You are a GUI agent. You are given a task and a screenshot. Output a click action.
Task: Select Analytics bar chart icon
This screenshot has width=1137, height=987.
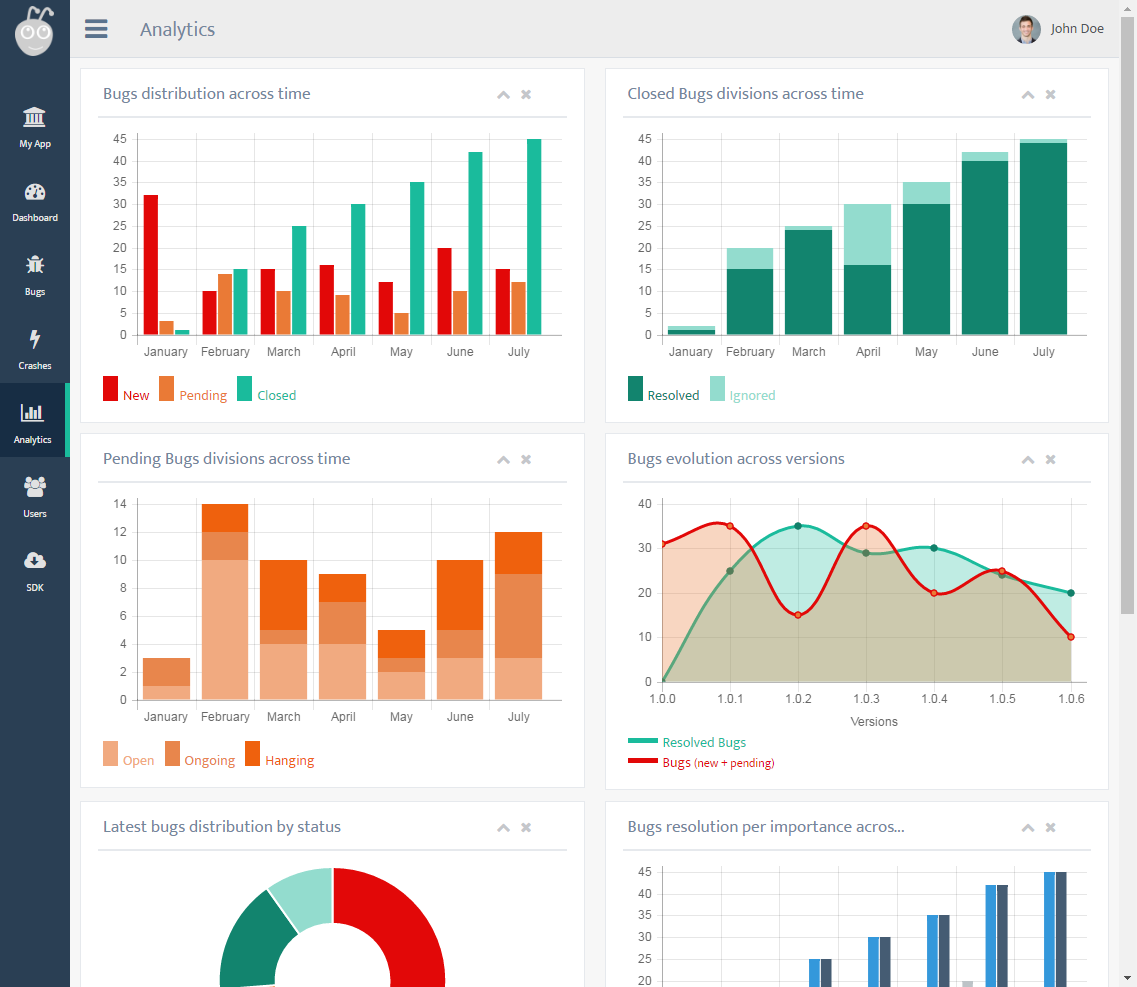(32, 413)
